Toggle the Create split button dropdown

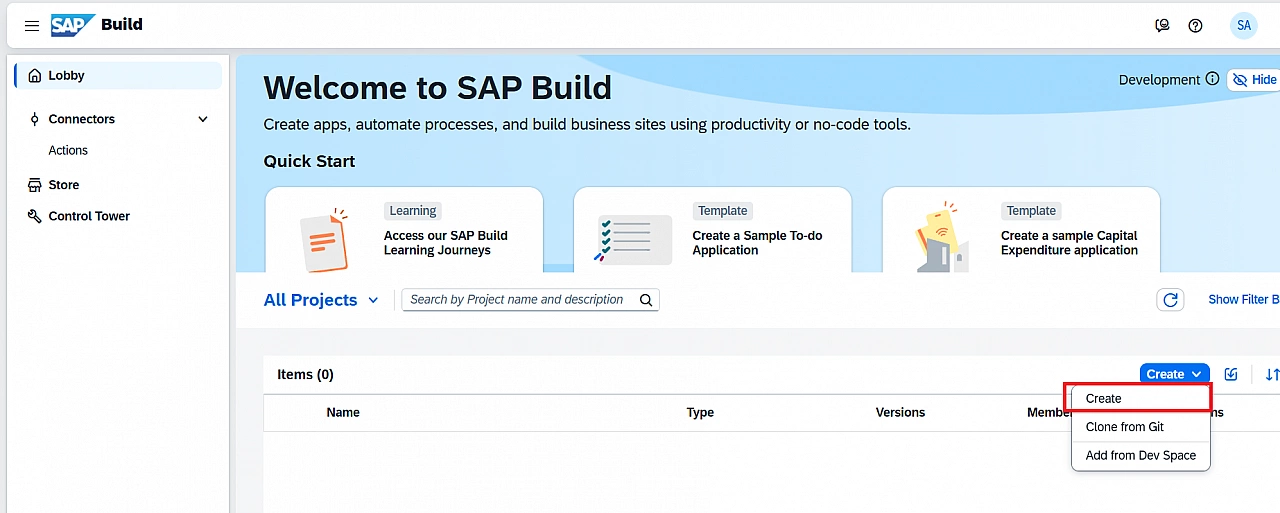click(1197, 374)
